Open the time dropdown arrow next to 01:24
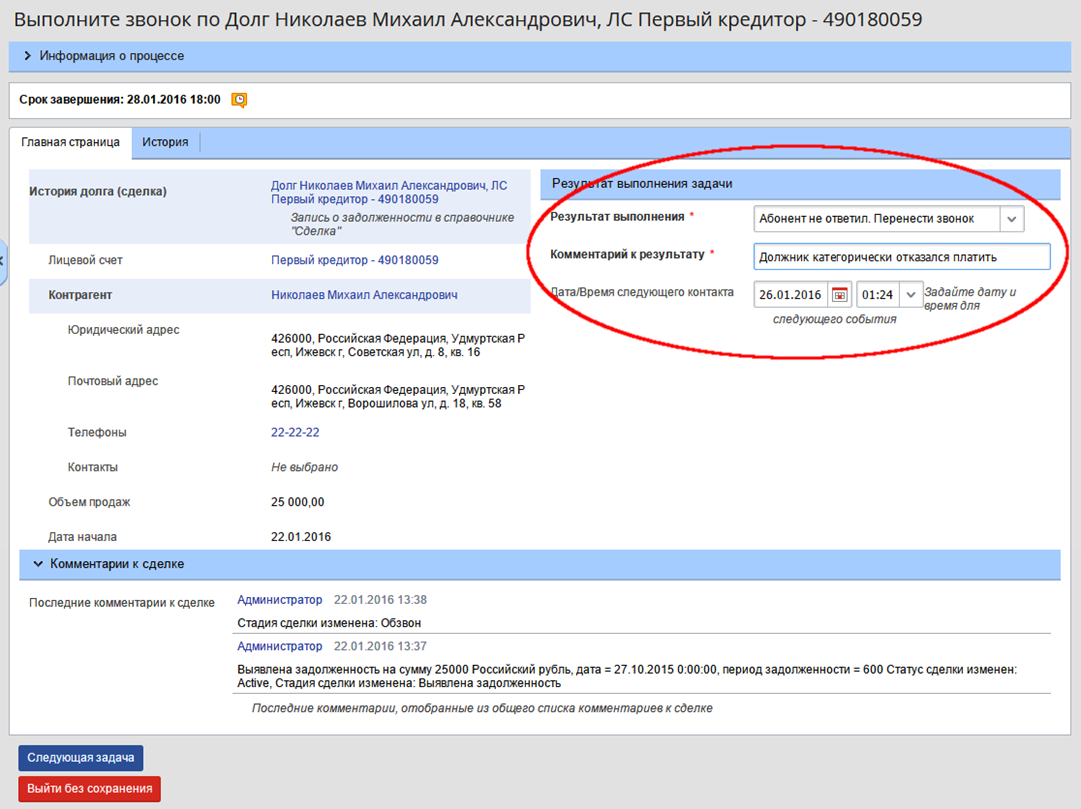The width and height of the screenshot is (1081, 809). tap(911, 295)
